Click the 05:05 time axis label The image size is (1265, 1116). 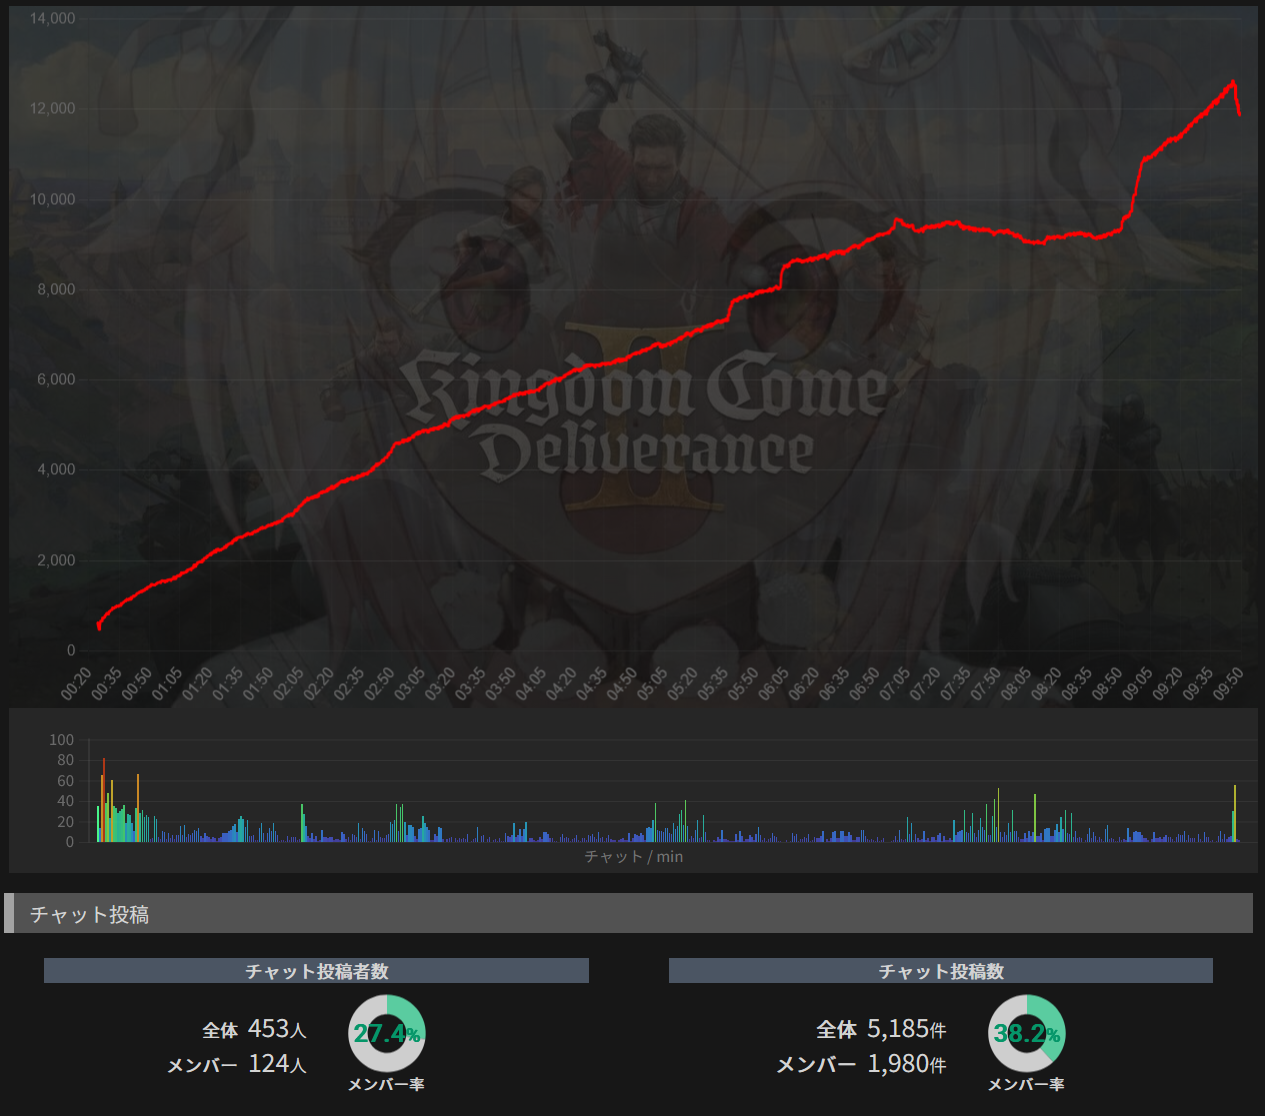click(652, 684)
